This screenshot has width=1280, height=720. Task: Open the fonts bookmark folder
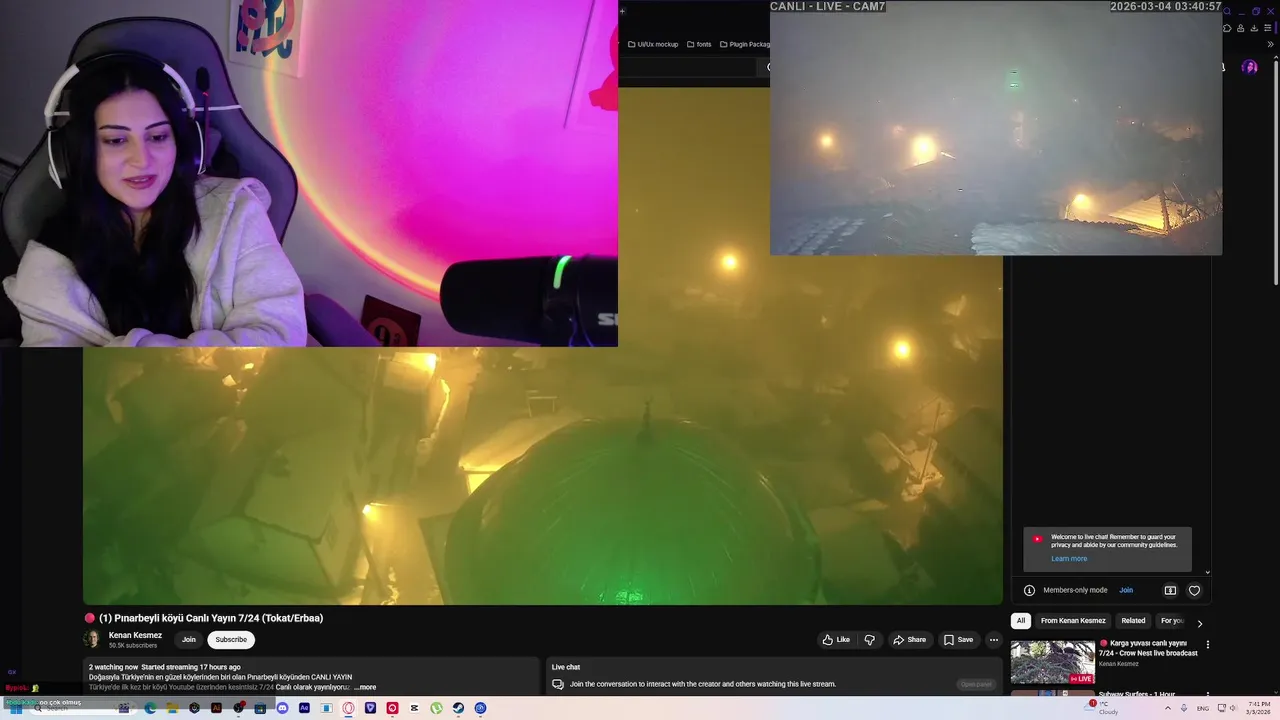point(699,44)
